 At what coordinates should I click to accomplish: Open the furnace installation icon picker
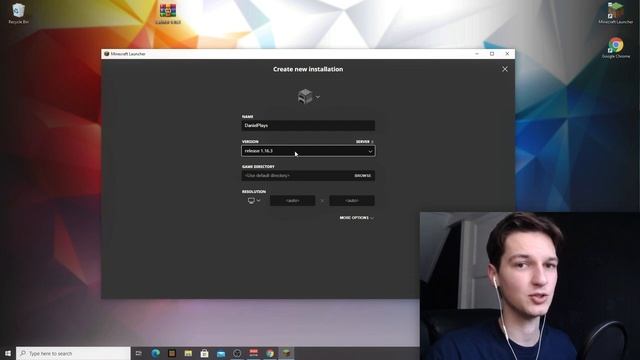pos(308,97)
